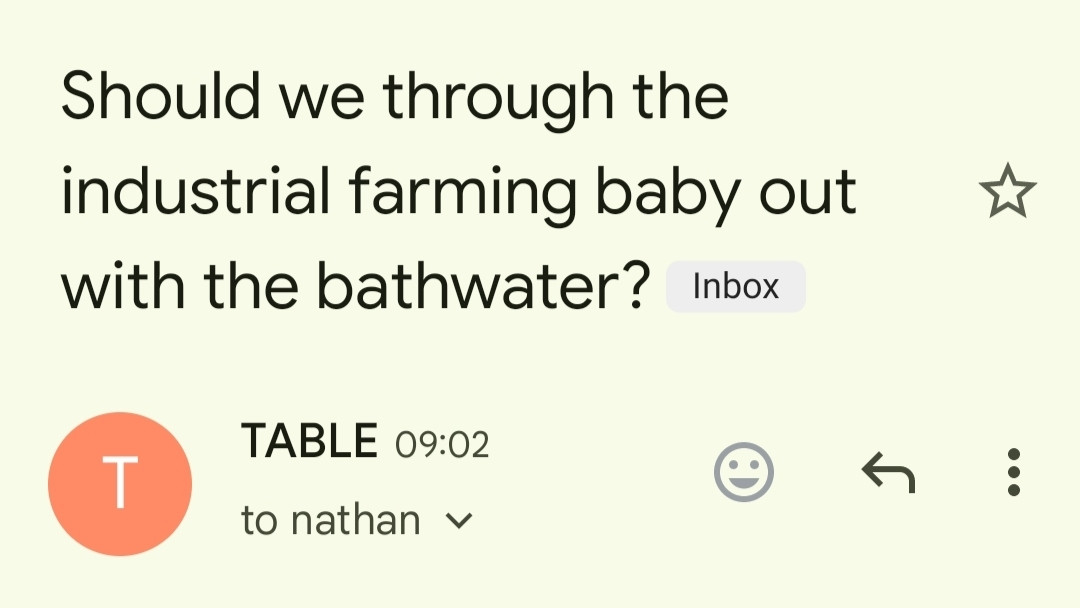Add an emoji reaction to the message

(744, 472)
